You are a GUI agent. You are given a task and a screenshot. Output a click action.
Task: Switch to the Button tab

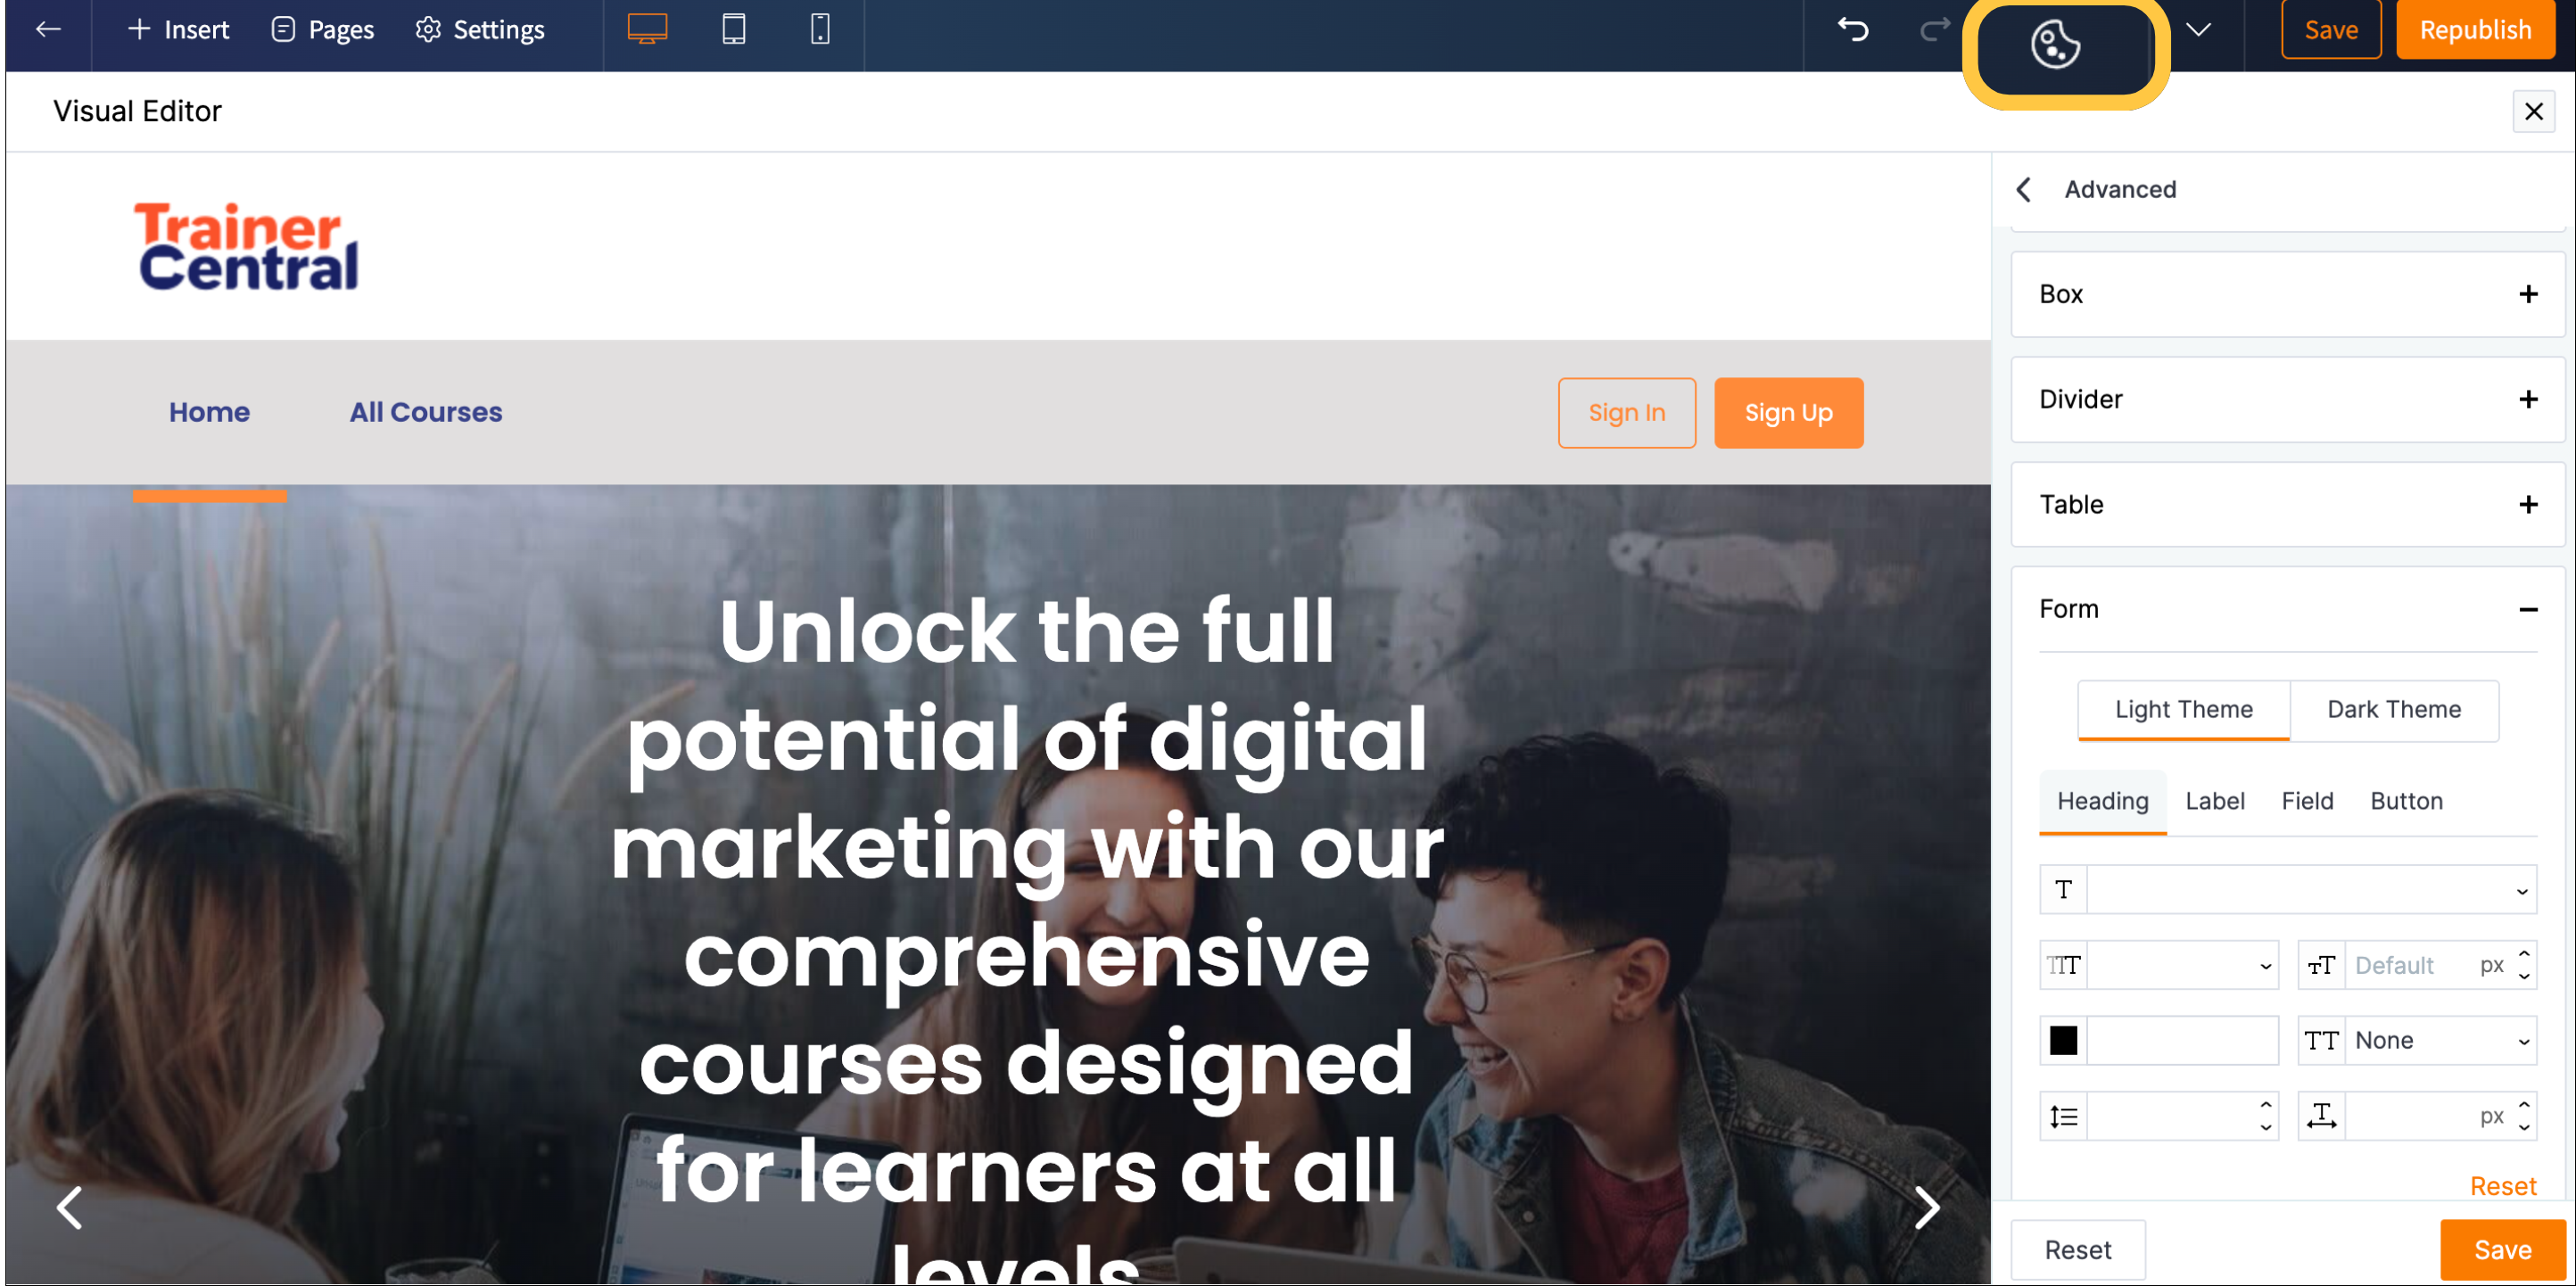[2405, 801]
